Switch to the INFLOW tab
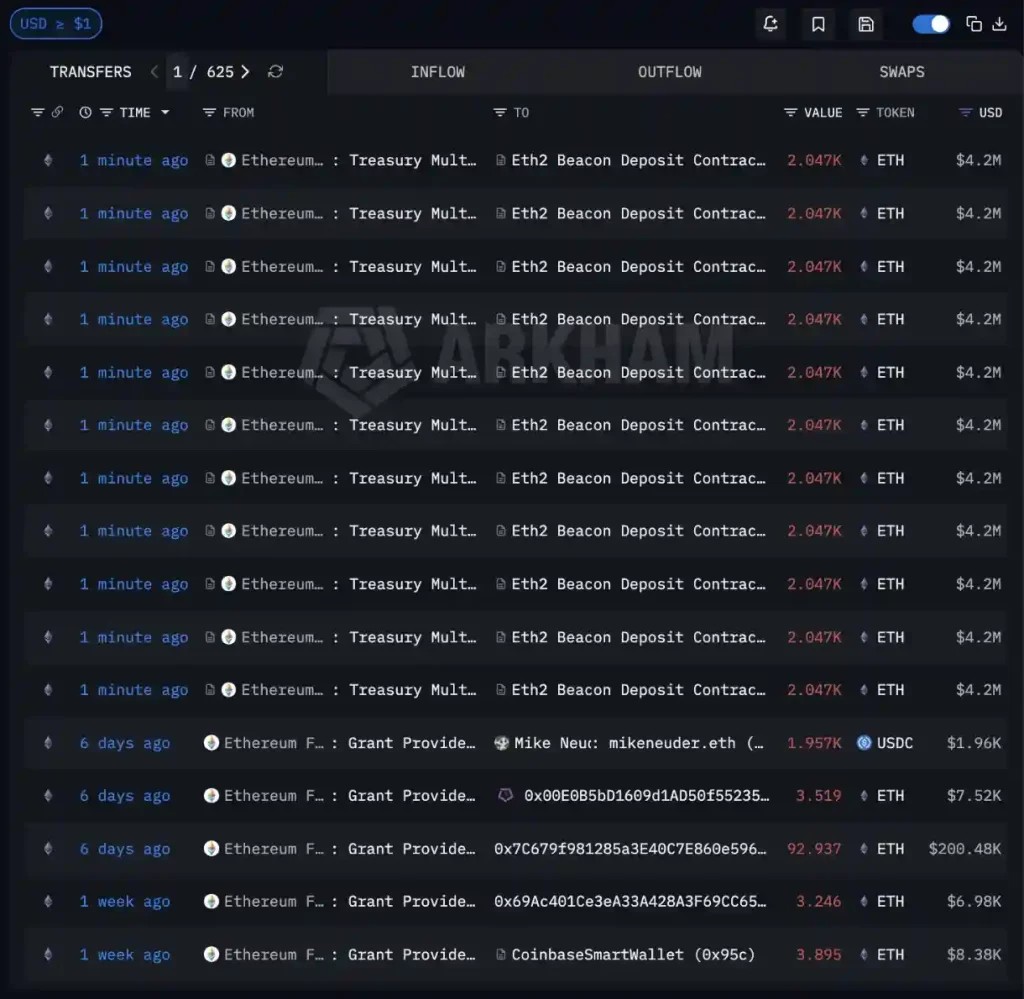This screenshot has width=1024, height=999. click(438, 72)
